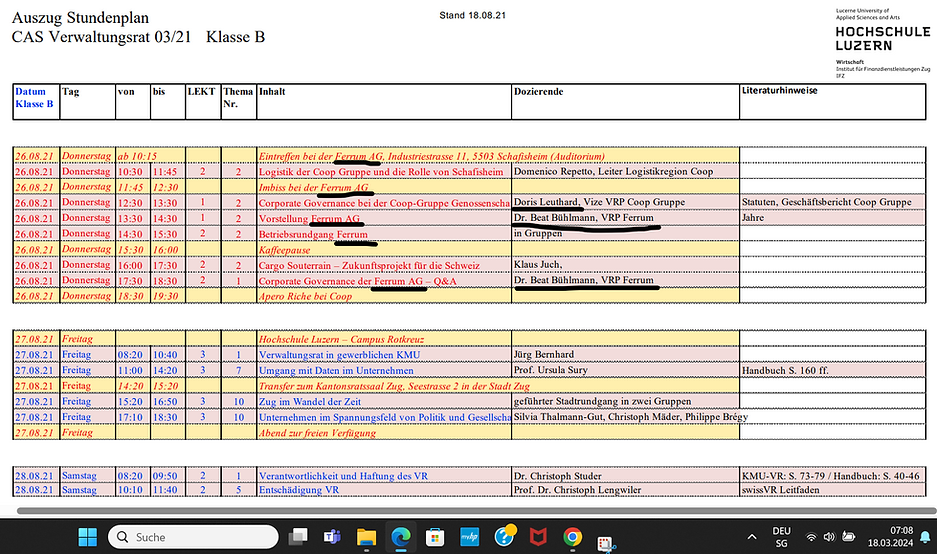Click the horizontal scrollbar of the document
The height and width of the screenshot is (554, 937).
coord(477,511)
